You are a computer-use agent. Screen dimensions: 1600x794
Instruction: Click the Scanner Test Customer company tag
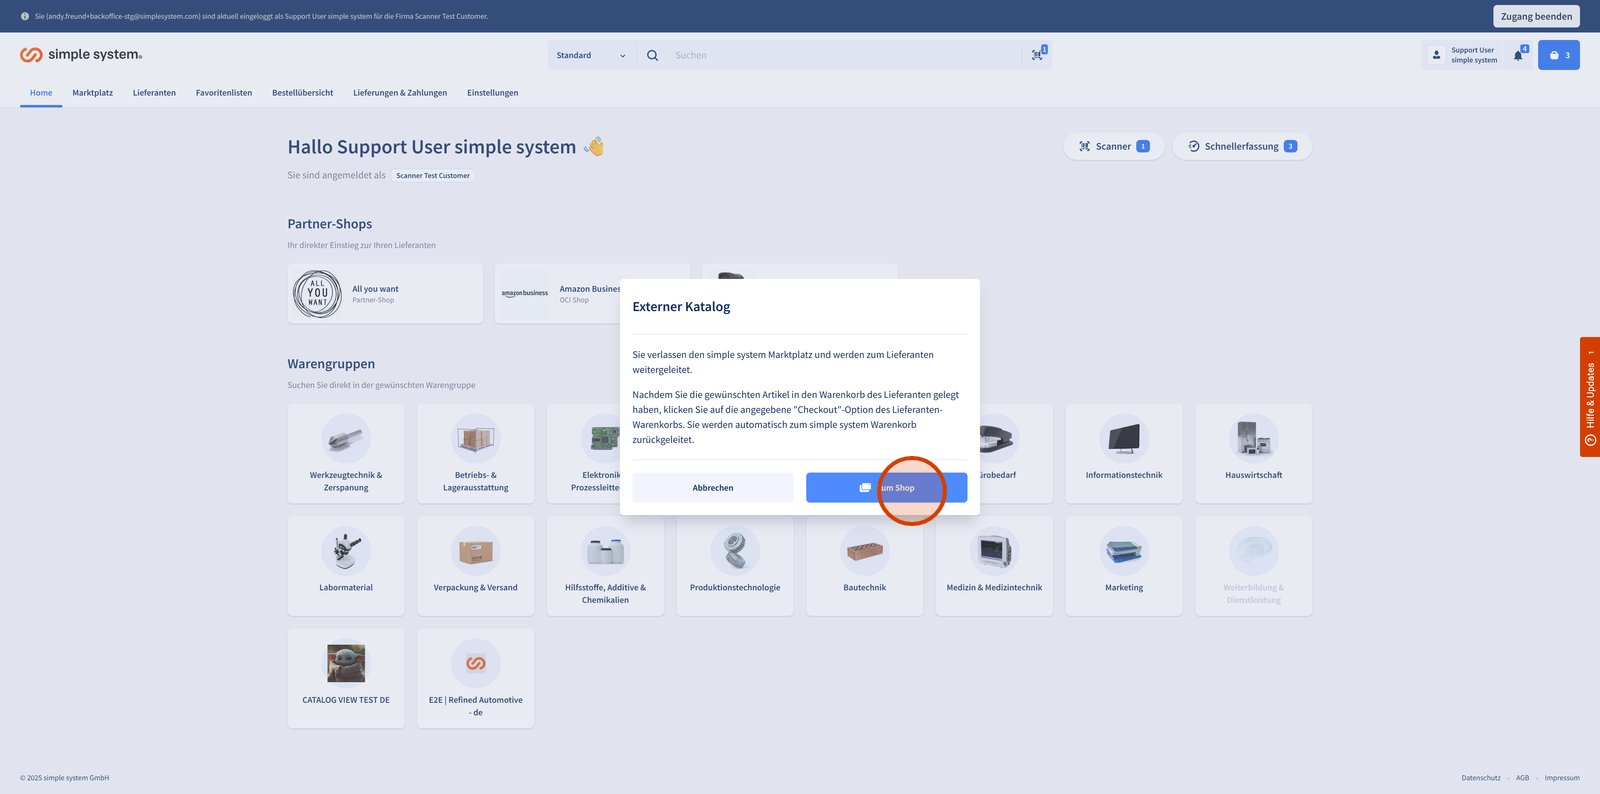tap(433, 175)
